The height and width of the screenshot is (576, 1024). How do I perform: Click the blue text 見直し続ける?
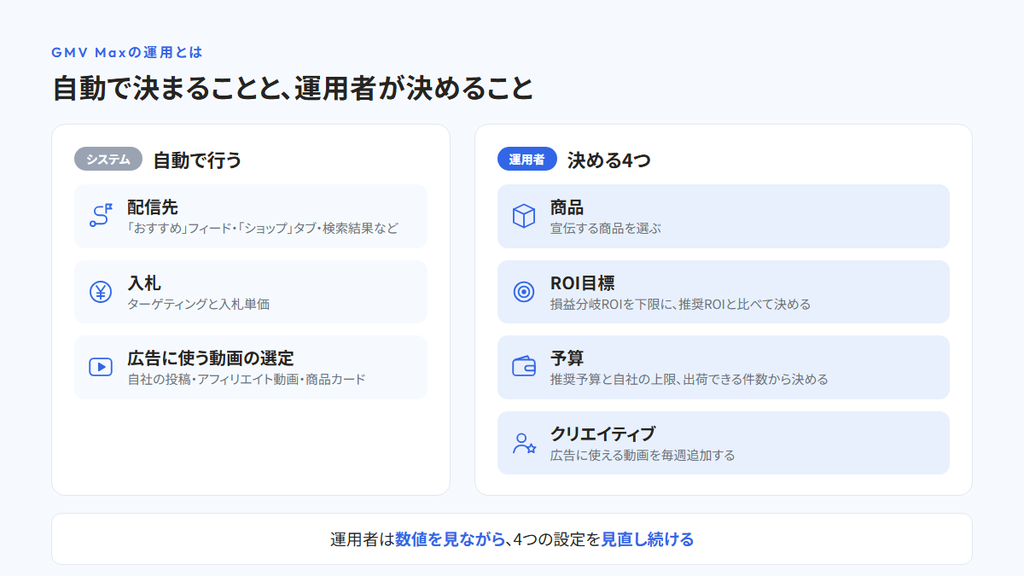647,539
